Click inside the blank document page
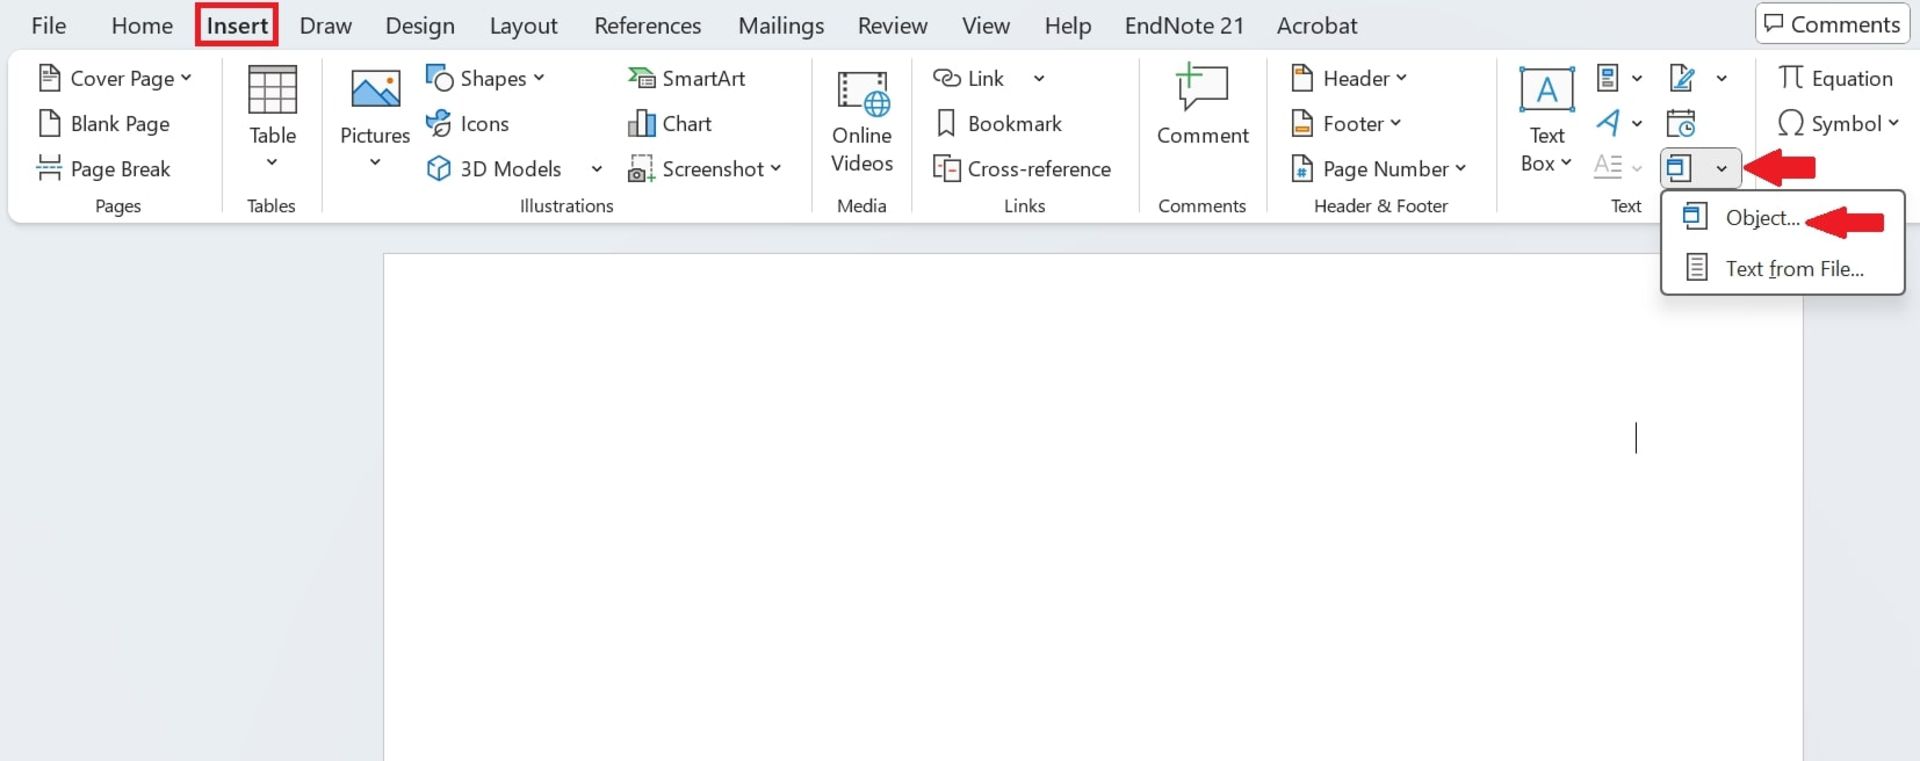The width and height of the screenshot is (1920, 761). 1093,507
